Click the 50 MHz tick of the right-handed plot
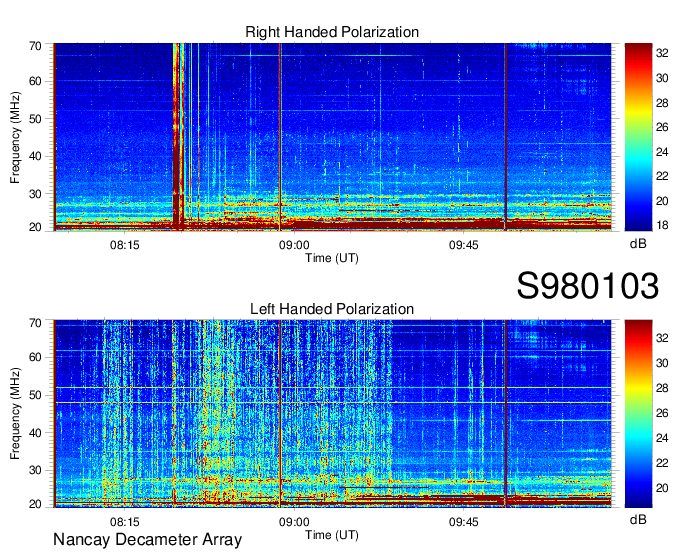The width and height of the screenshot is (680, 552). tap(35, 119)
